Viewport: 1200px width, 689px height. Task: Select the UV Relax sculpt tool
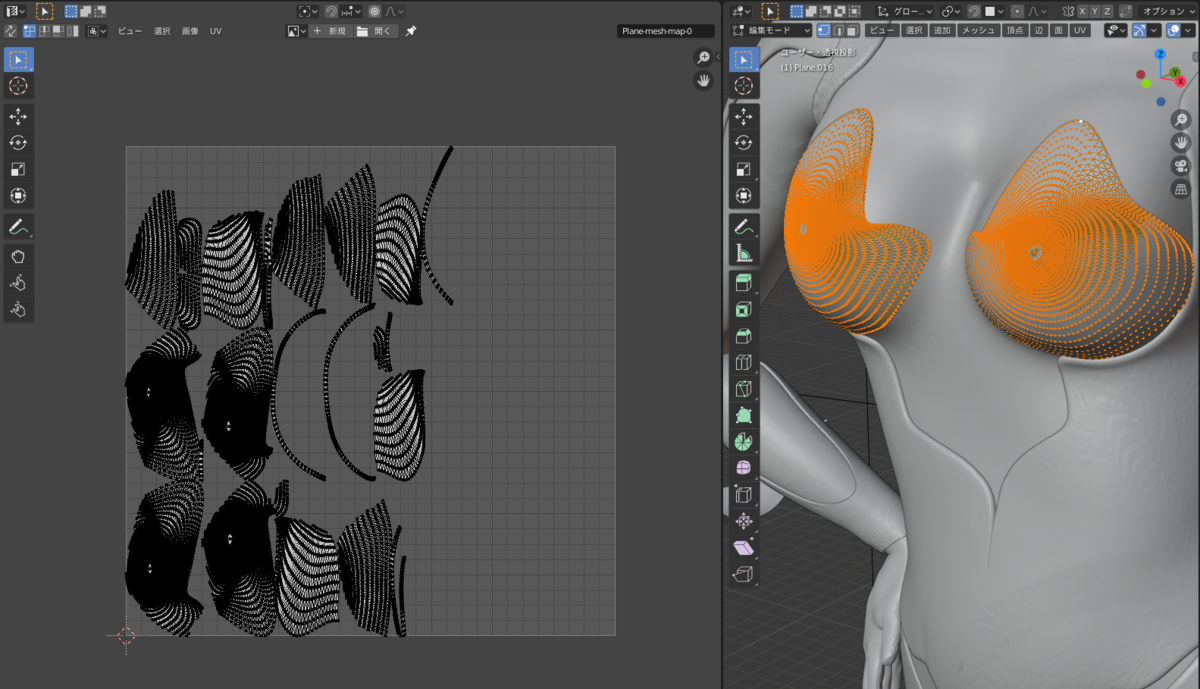point(18,283)
